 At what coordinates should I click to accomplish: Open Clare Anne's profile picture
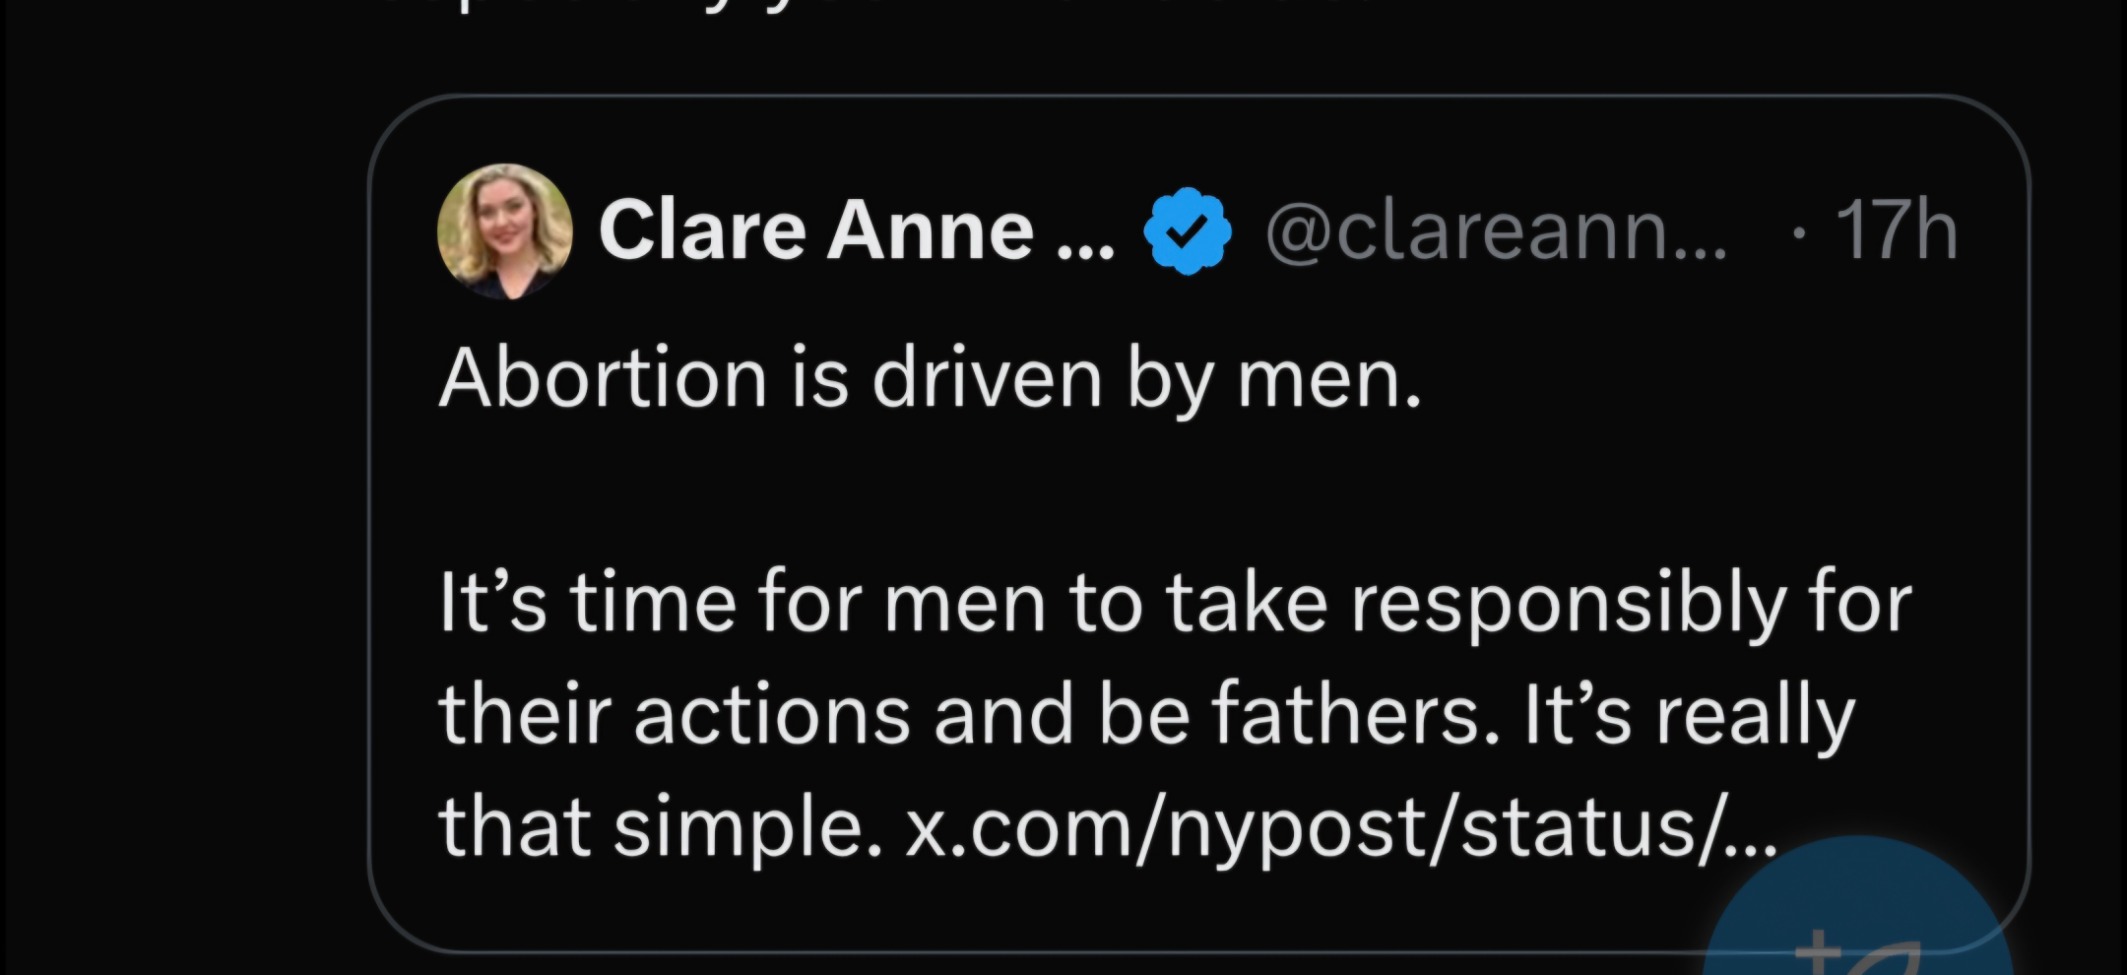point(504,231)
